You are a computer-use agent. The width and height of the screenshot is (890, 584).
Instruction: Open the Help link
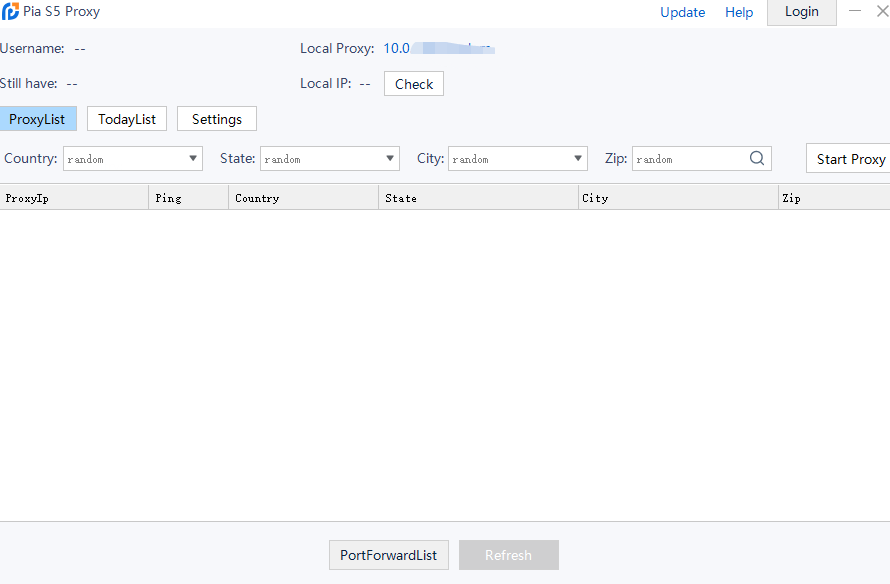739,12
